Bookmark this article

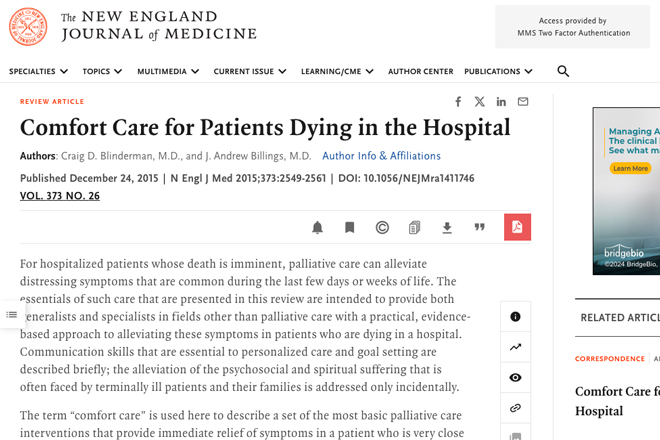tap(350, 228)
